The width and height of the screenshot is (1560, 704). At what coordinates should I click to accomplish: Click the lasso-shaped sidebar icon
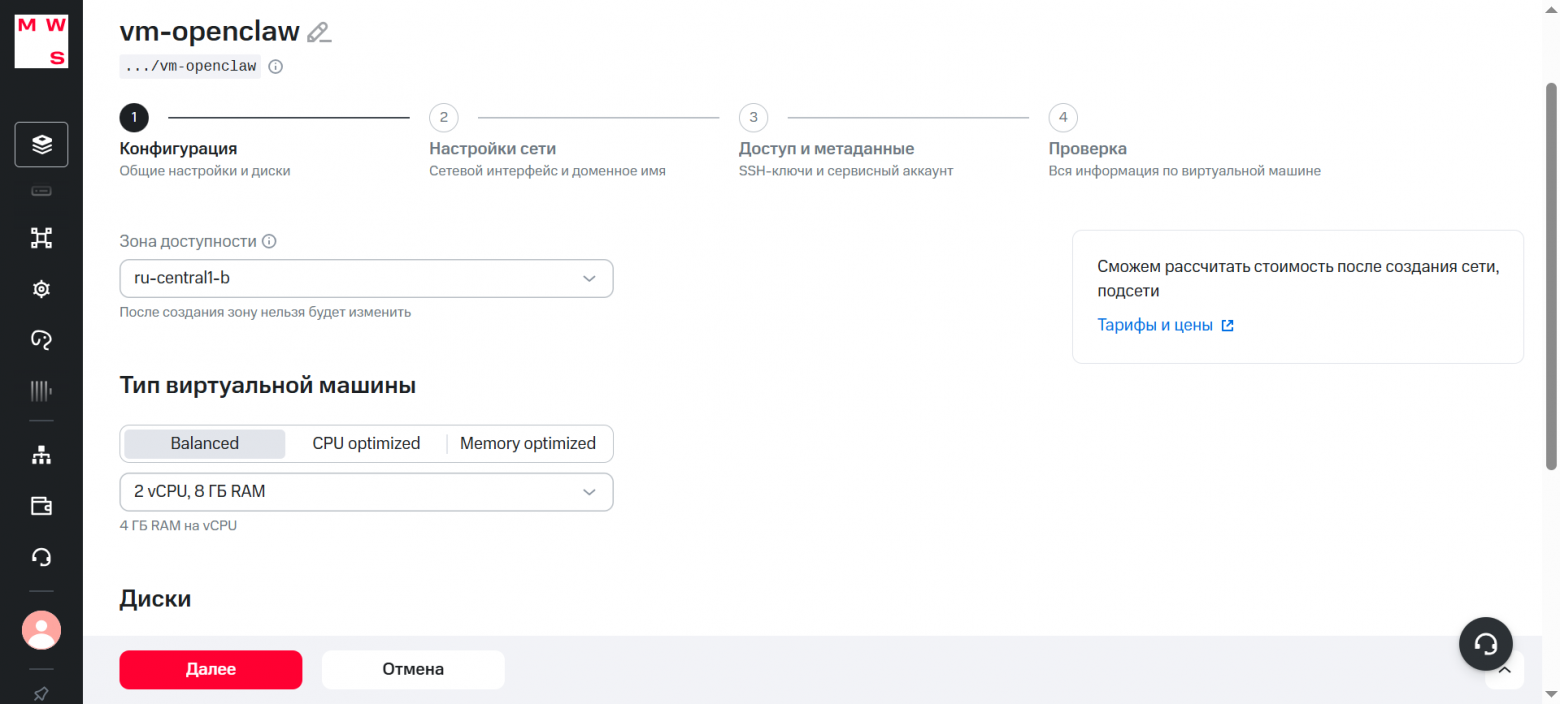point(40,339)
